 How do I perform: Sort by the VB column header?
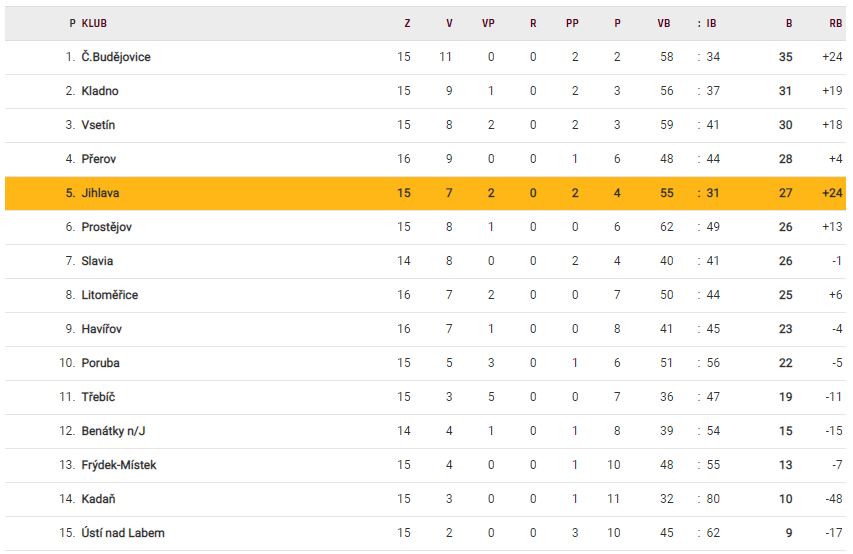(664, 23)
